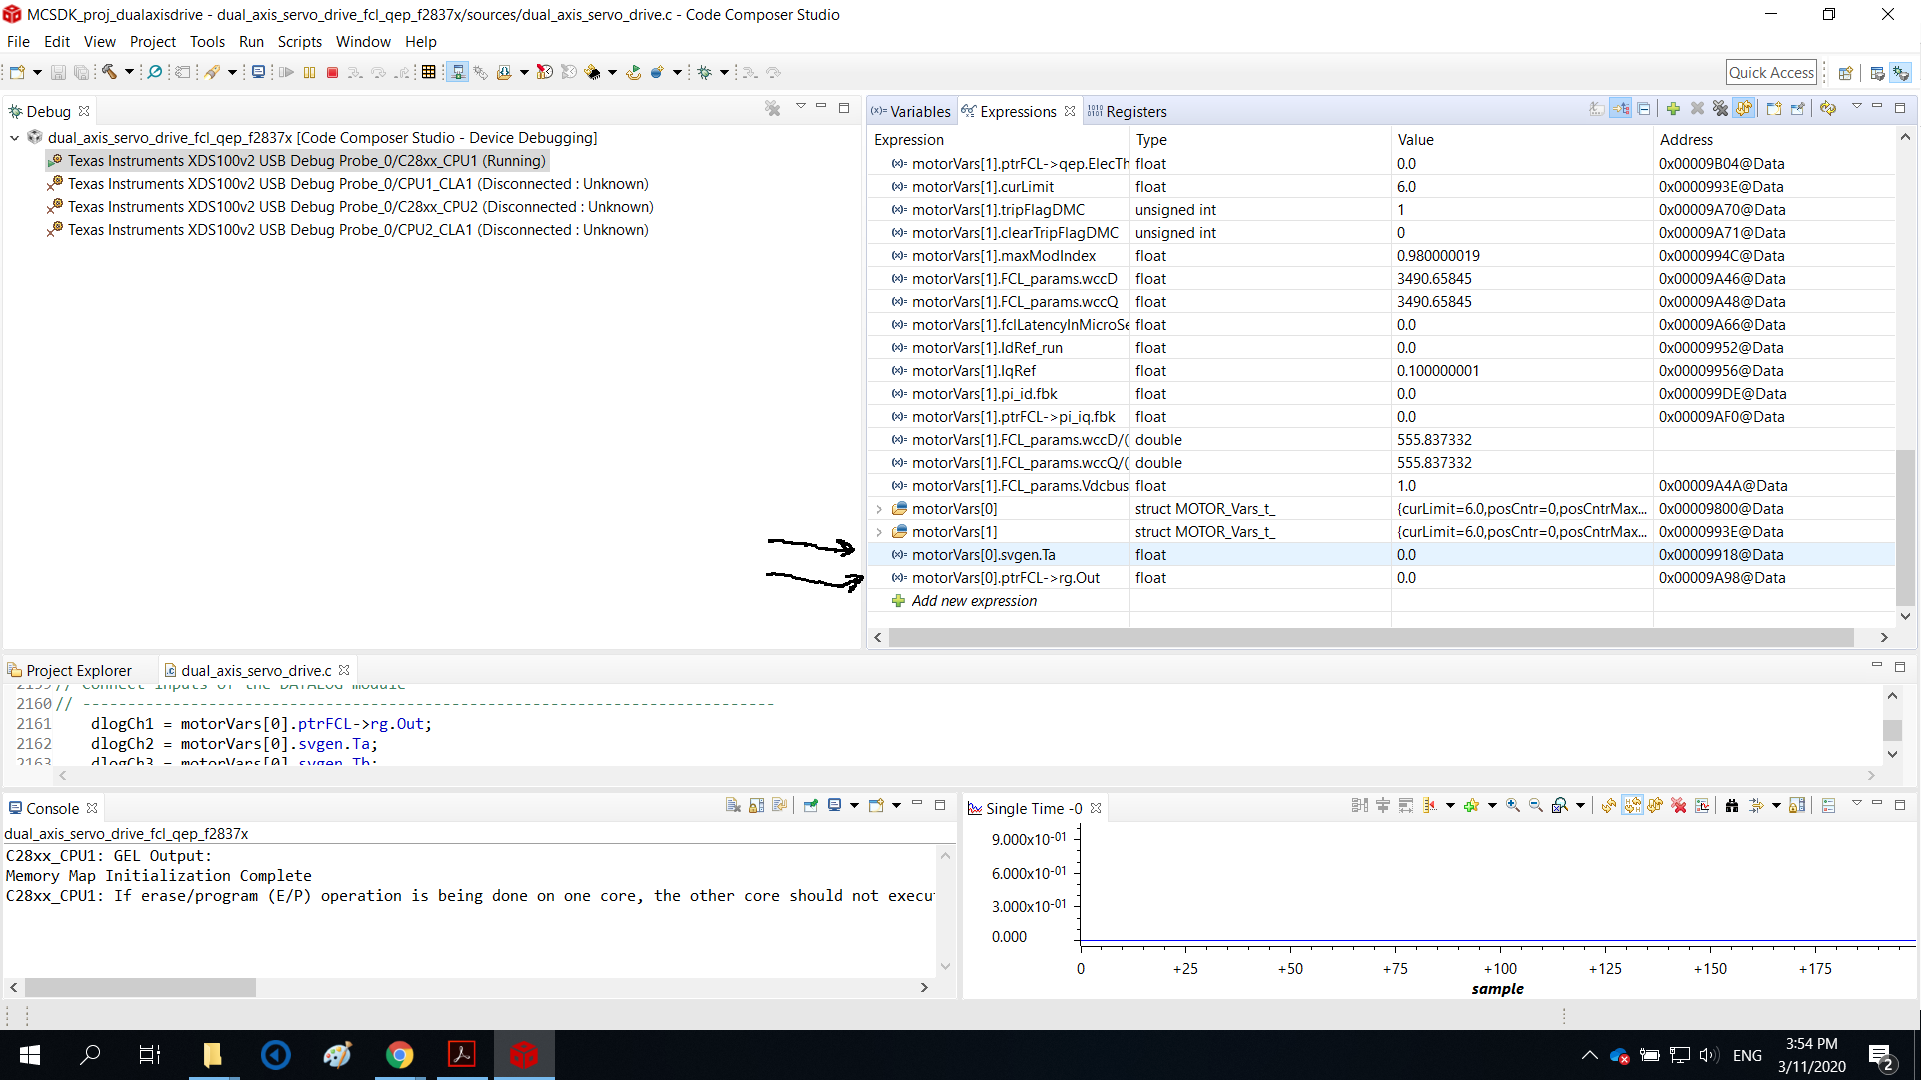
Task: Click green plus Add new expression icon
Action: click(1673, 109)
